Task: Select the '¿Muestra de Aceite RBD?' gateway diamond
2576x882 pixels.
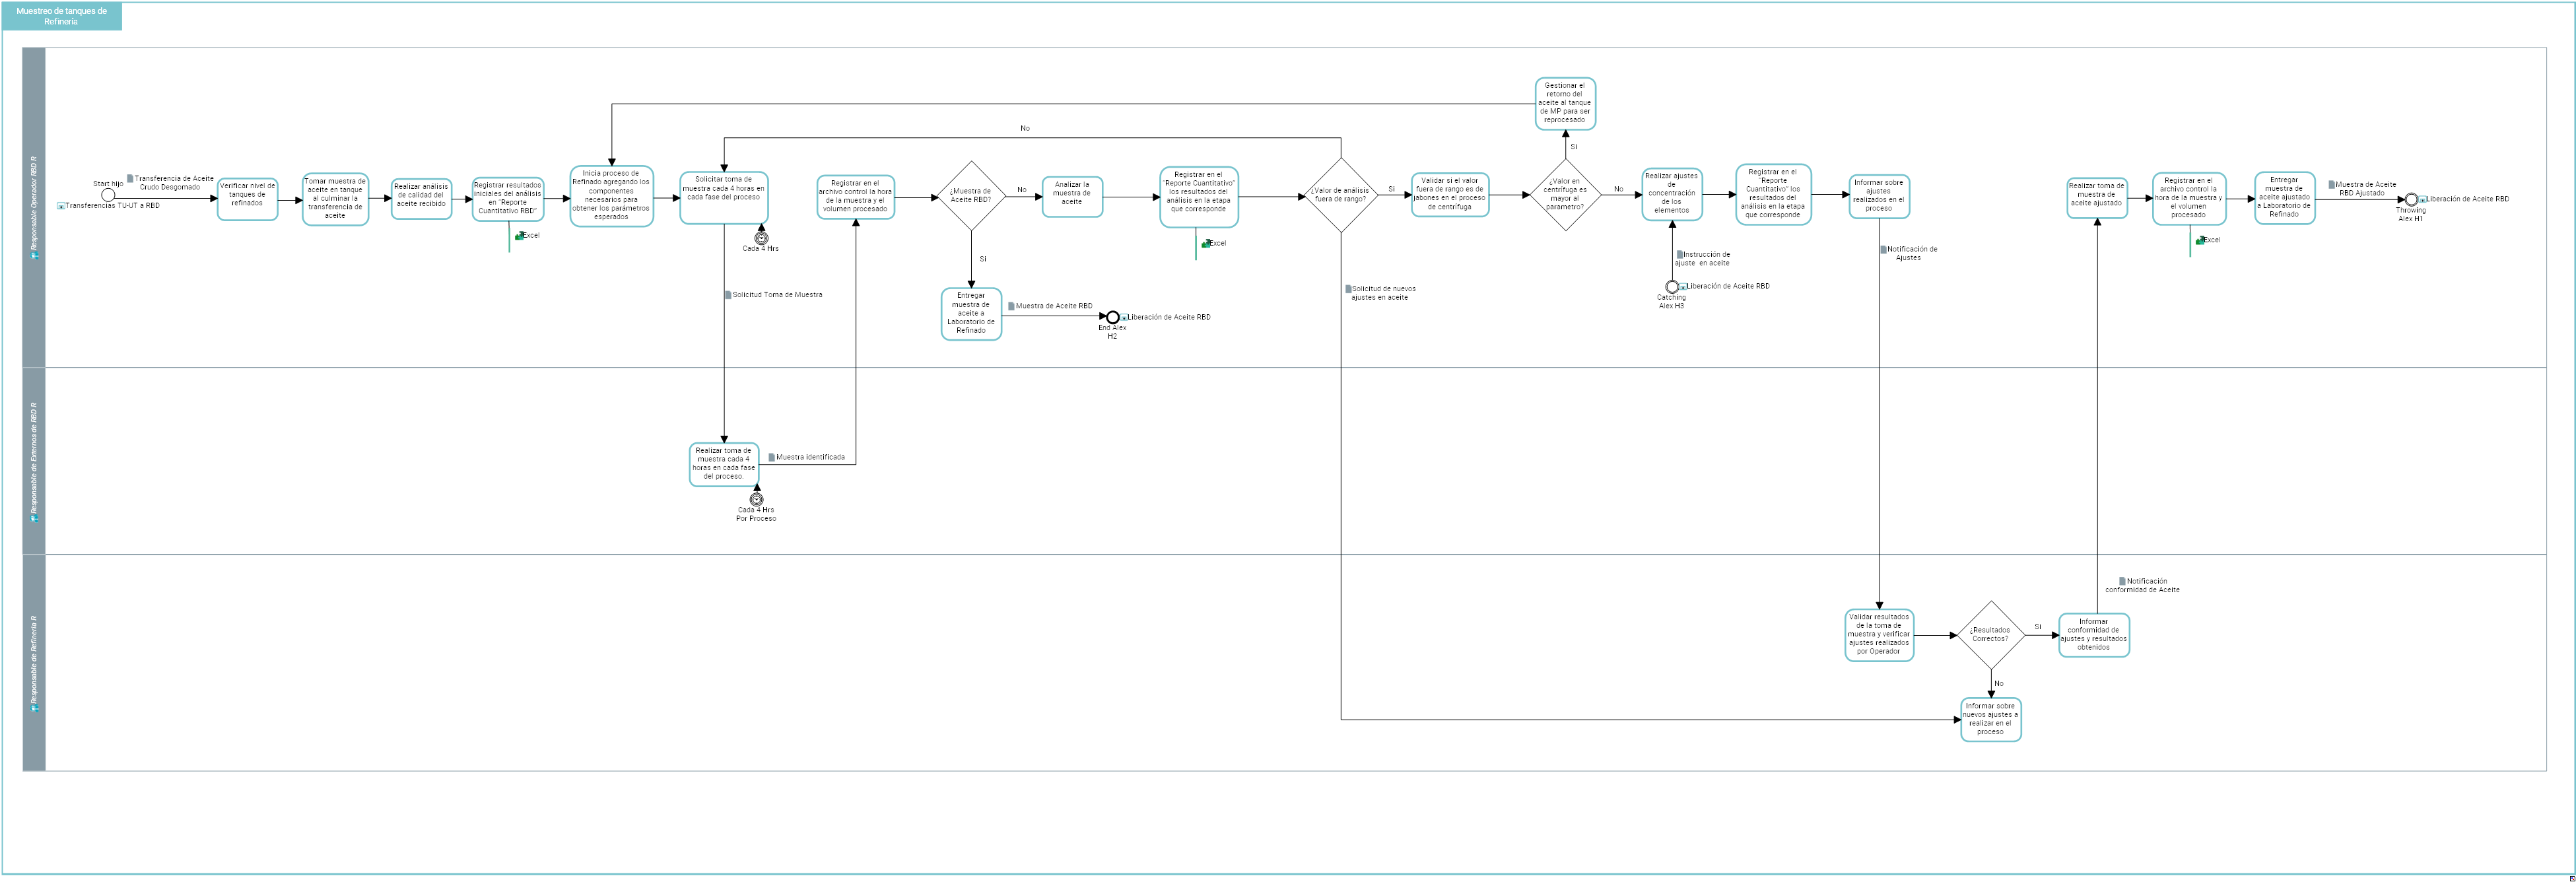Action: pyautogui.click(x=971, y=196)
